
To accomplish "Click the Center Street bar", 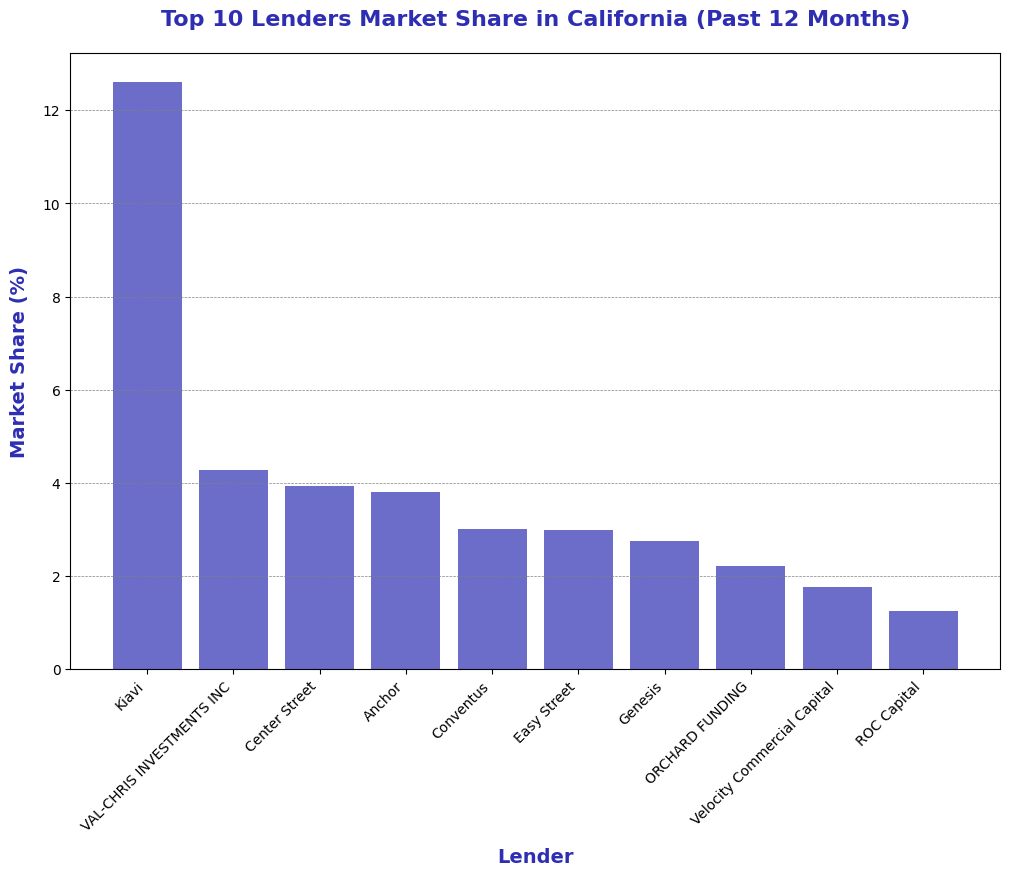I will click(319, 578).
